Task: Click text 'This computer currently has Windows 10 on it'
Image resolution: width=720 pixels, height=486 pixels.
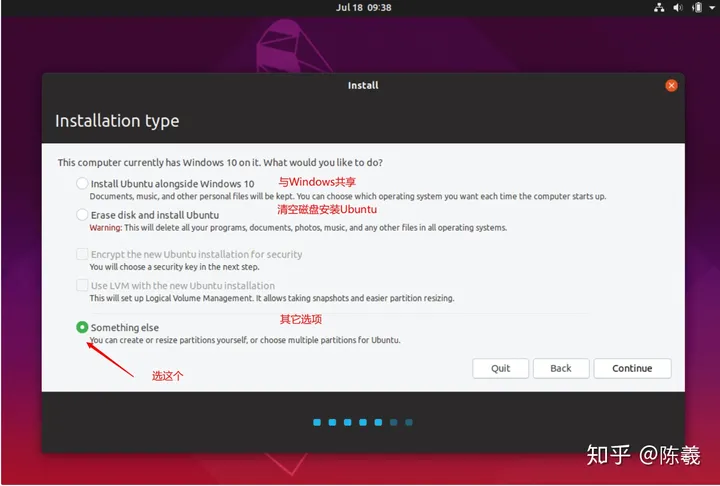Action: [x=157, y=163]
